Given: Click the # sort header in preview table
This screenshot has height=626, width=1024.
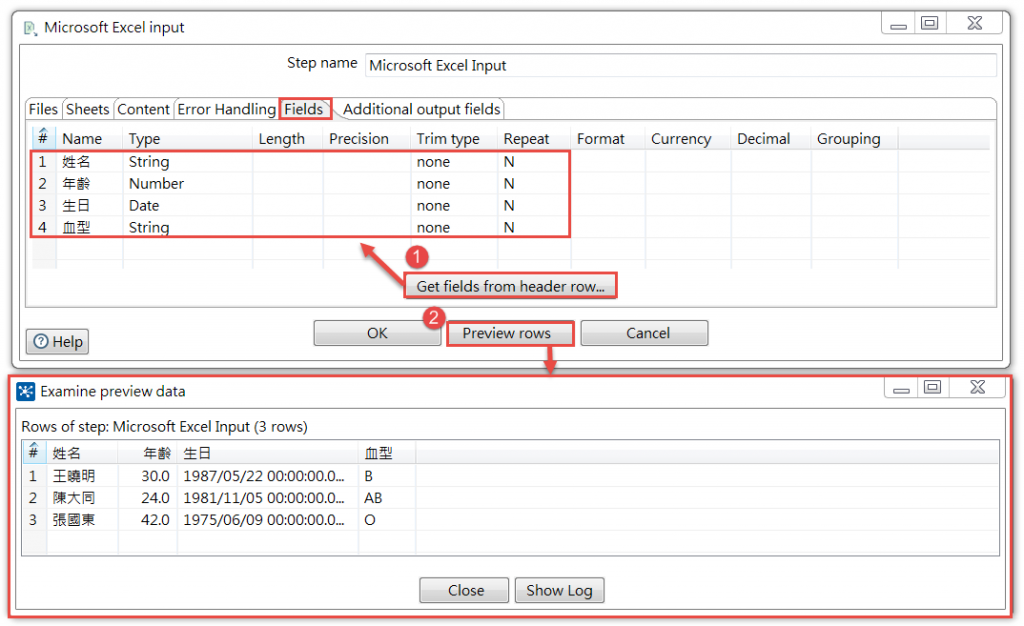Looking at the screenshot, I should coord(33,452).
